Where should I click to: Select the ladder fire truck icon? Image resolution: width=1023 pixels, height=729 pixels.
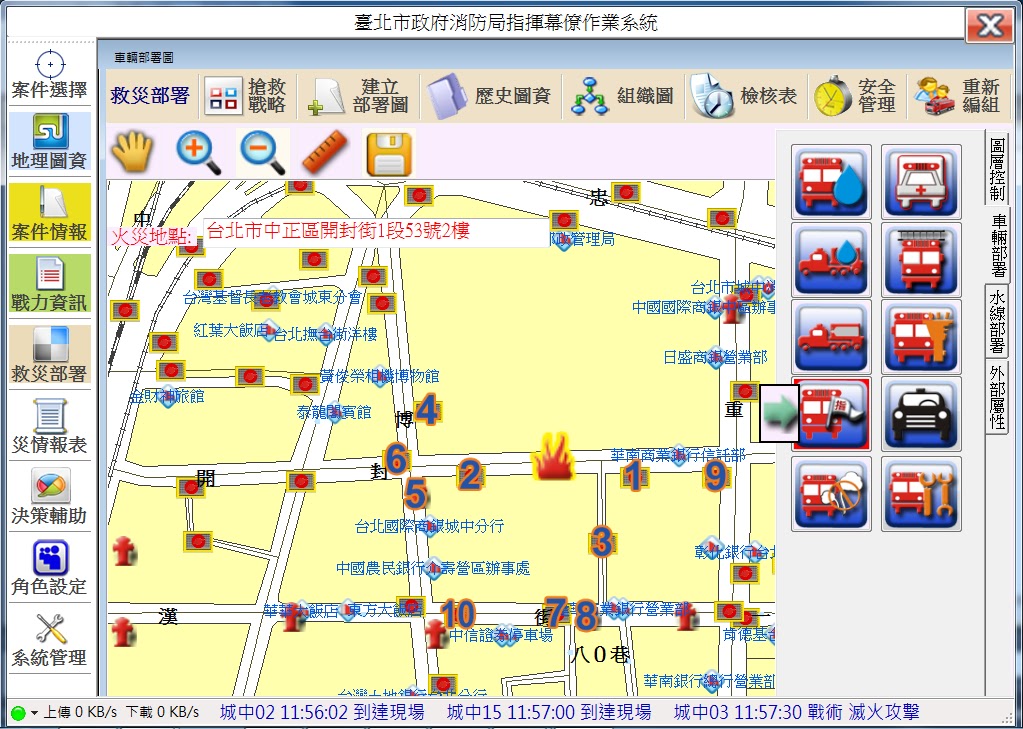tap(920, 260)
